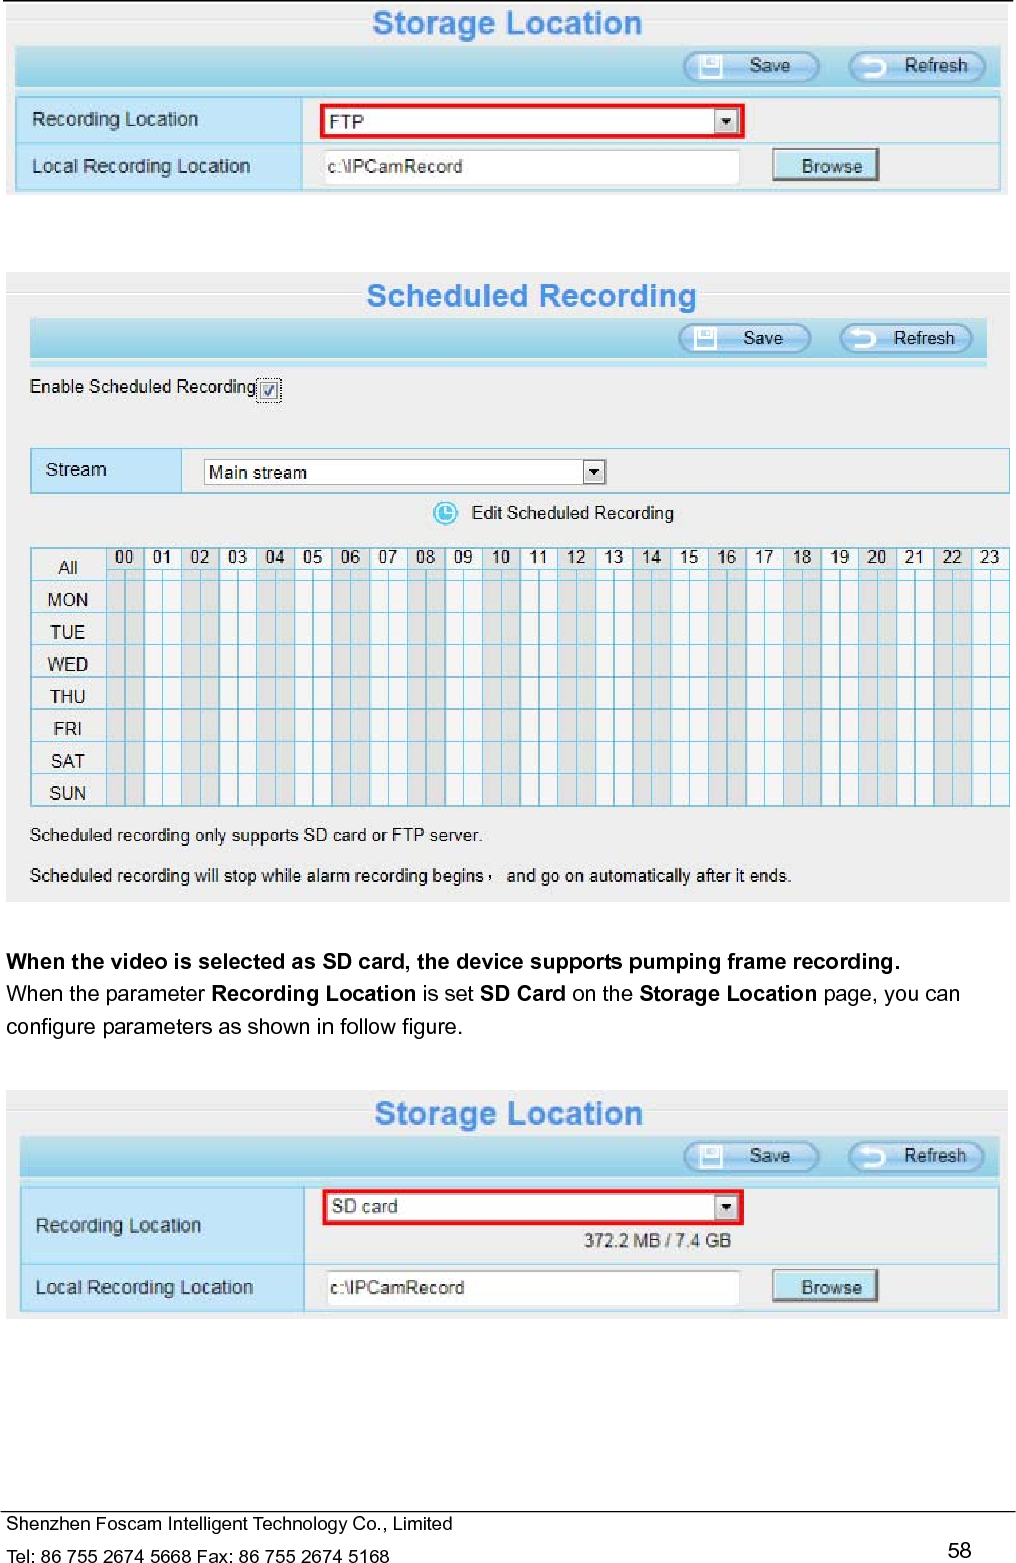Click the Edit Scheduled Recording link
This screenshot has height=1563, width=1016.
tap(571, 512)
